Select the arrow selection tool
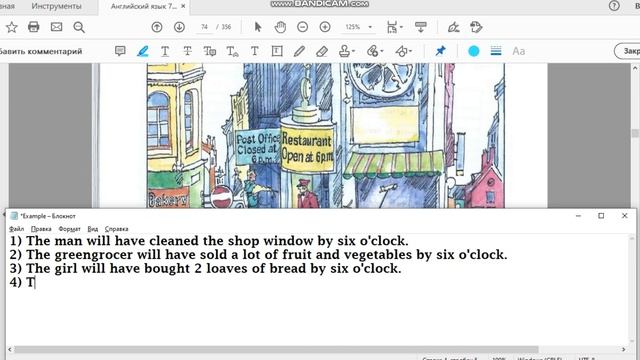This screenshot has height=360, width=640. pyautogui.click(x=258, y=27)
